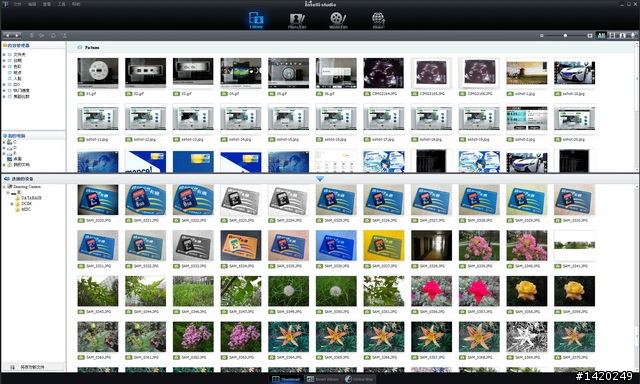This screenshot has width=640, height=384.
Task: Open the 工具 menu
Action: click(x=62, y=4)
